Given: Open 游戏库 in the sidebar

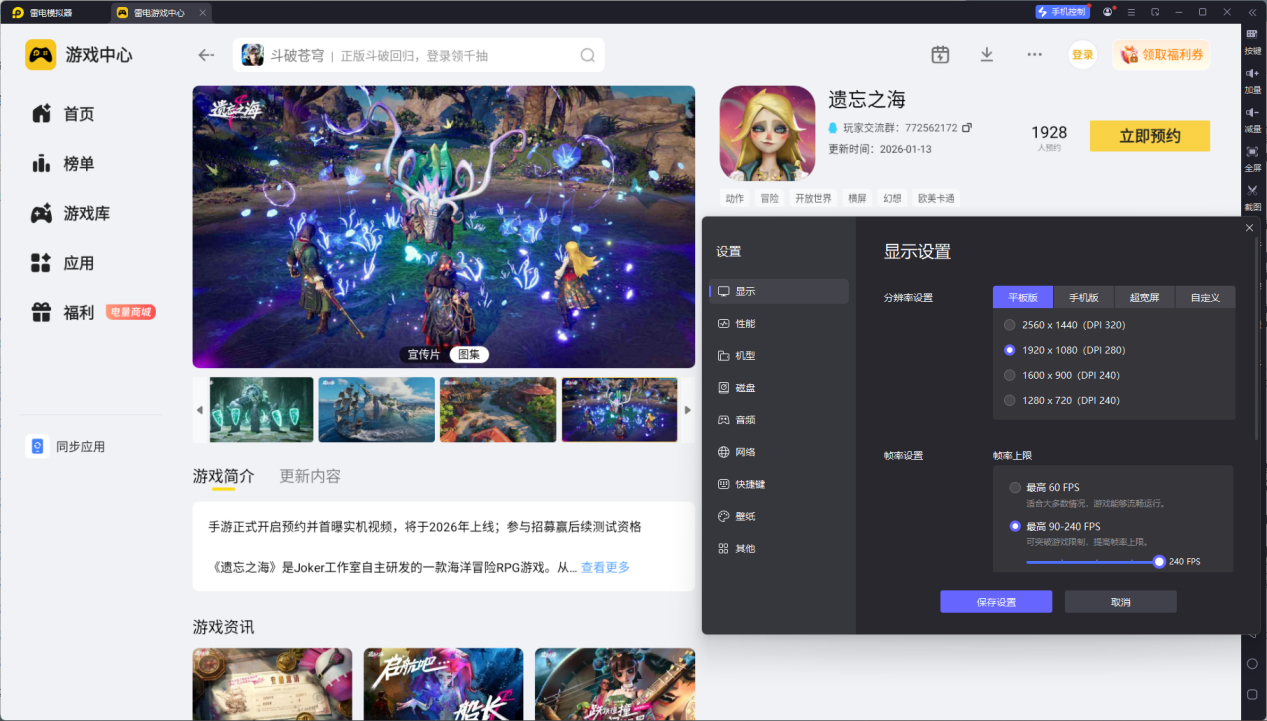Looking at the screenshot, I should [70, 213].
